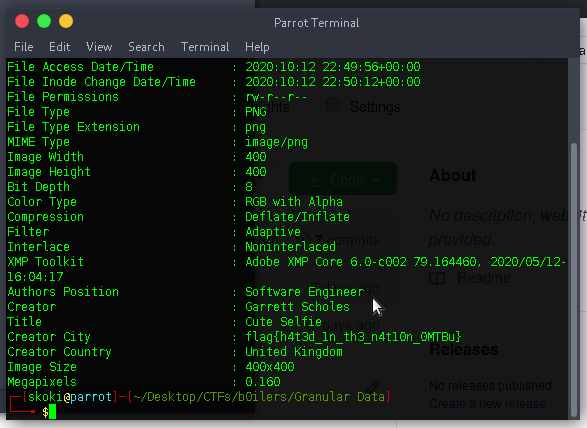Image resolution: width=587 pixels, height=428 pixels.
Task: Click the flag text in Creator City
Action: (x=353, y=337)
